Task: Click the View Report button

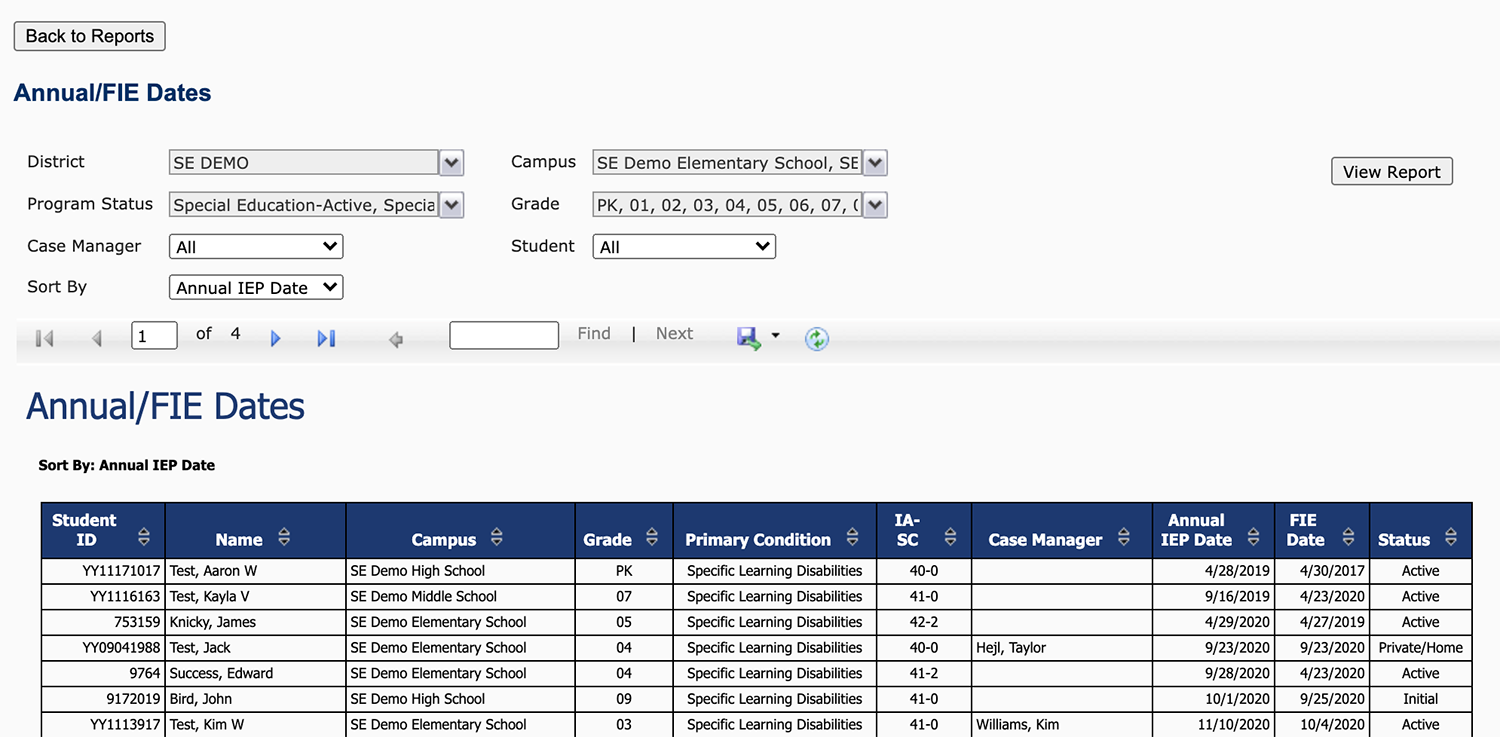Action: (1391, 171)
